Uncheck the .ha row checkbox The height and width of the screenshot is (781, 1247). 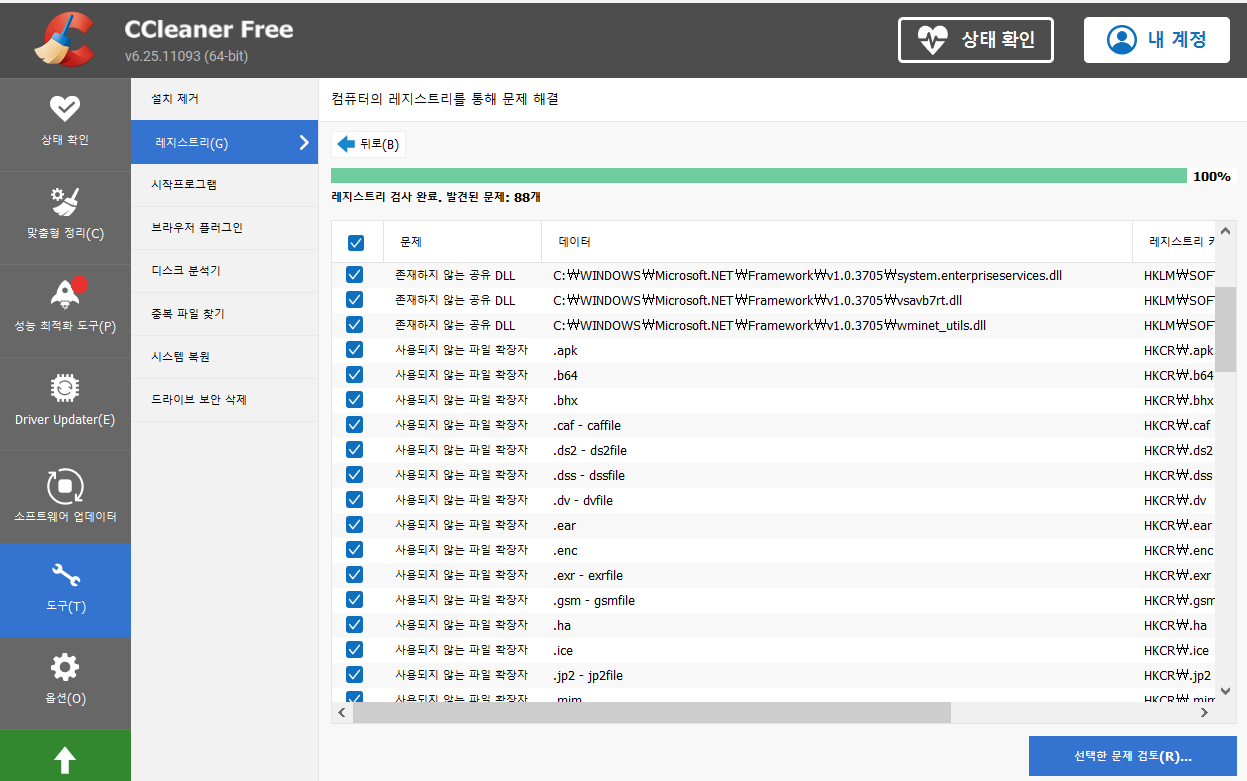tap(354, 625)
